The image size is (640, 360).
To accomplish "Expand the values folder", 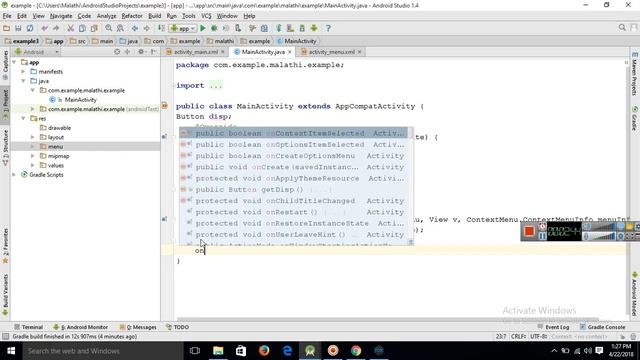I will coord(33,165).
